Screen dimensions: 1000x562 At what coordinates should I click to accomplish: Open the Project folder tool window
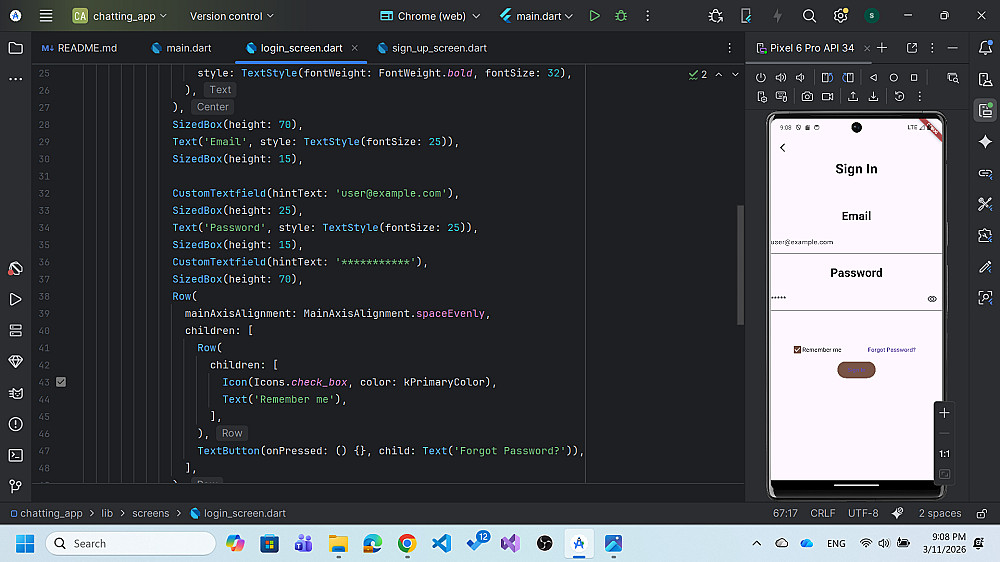click(x=15, y=48)
